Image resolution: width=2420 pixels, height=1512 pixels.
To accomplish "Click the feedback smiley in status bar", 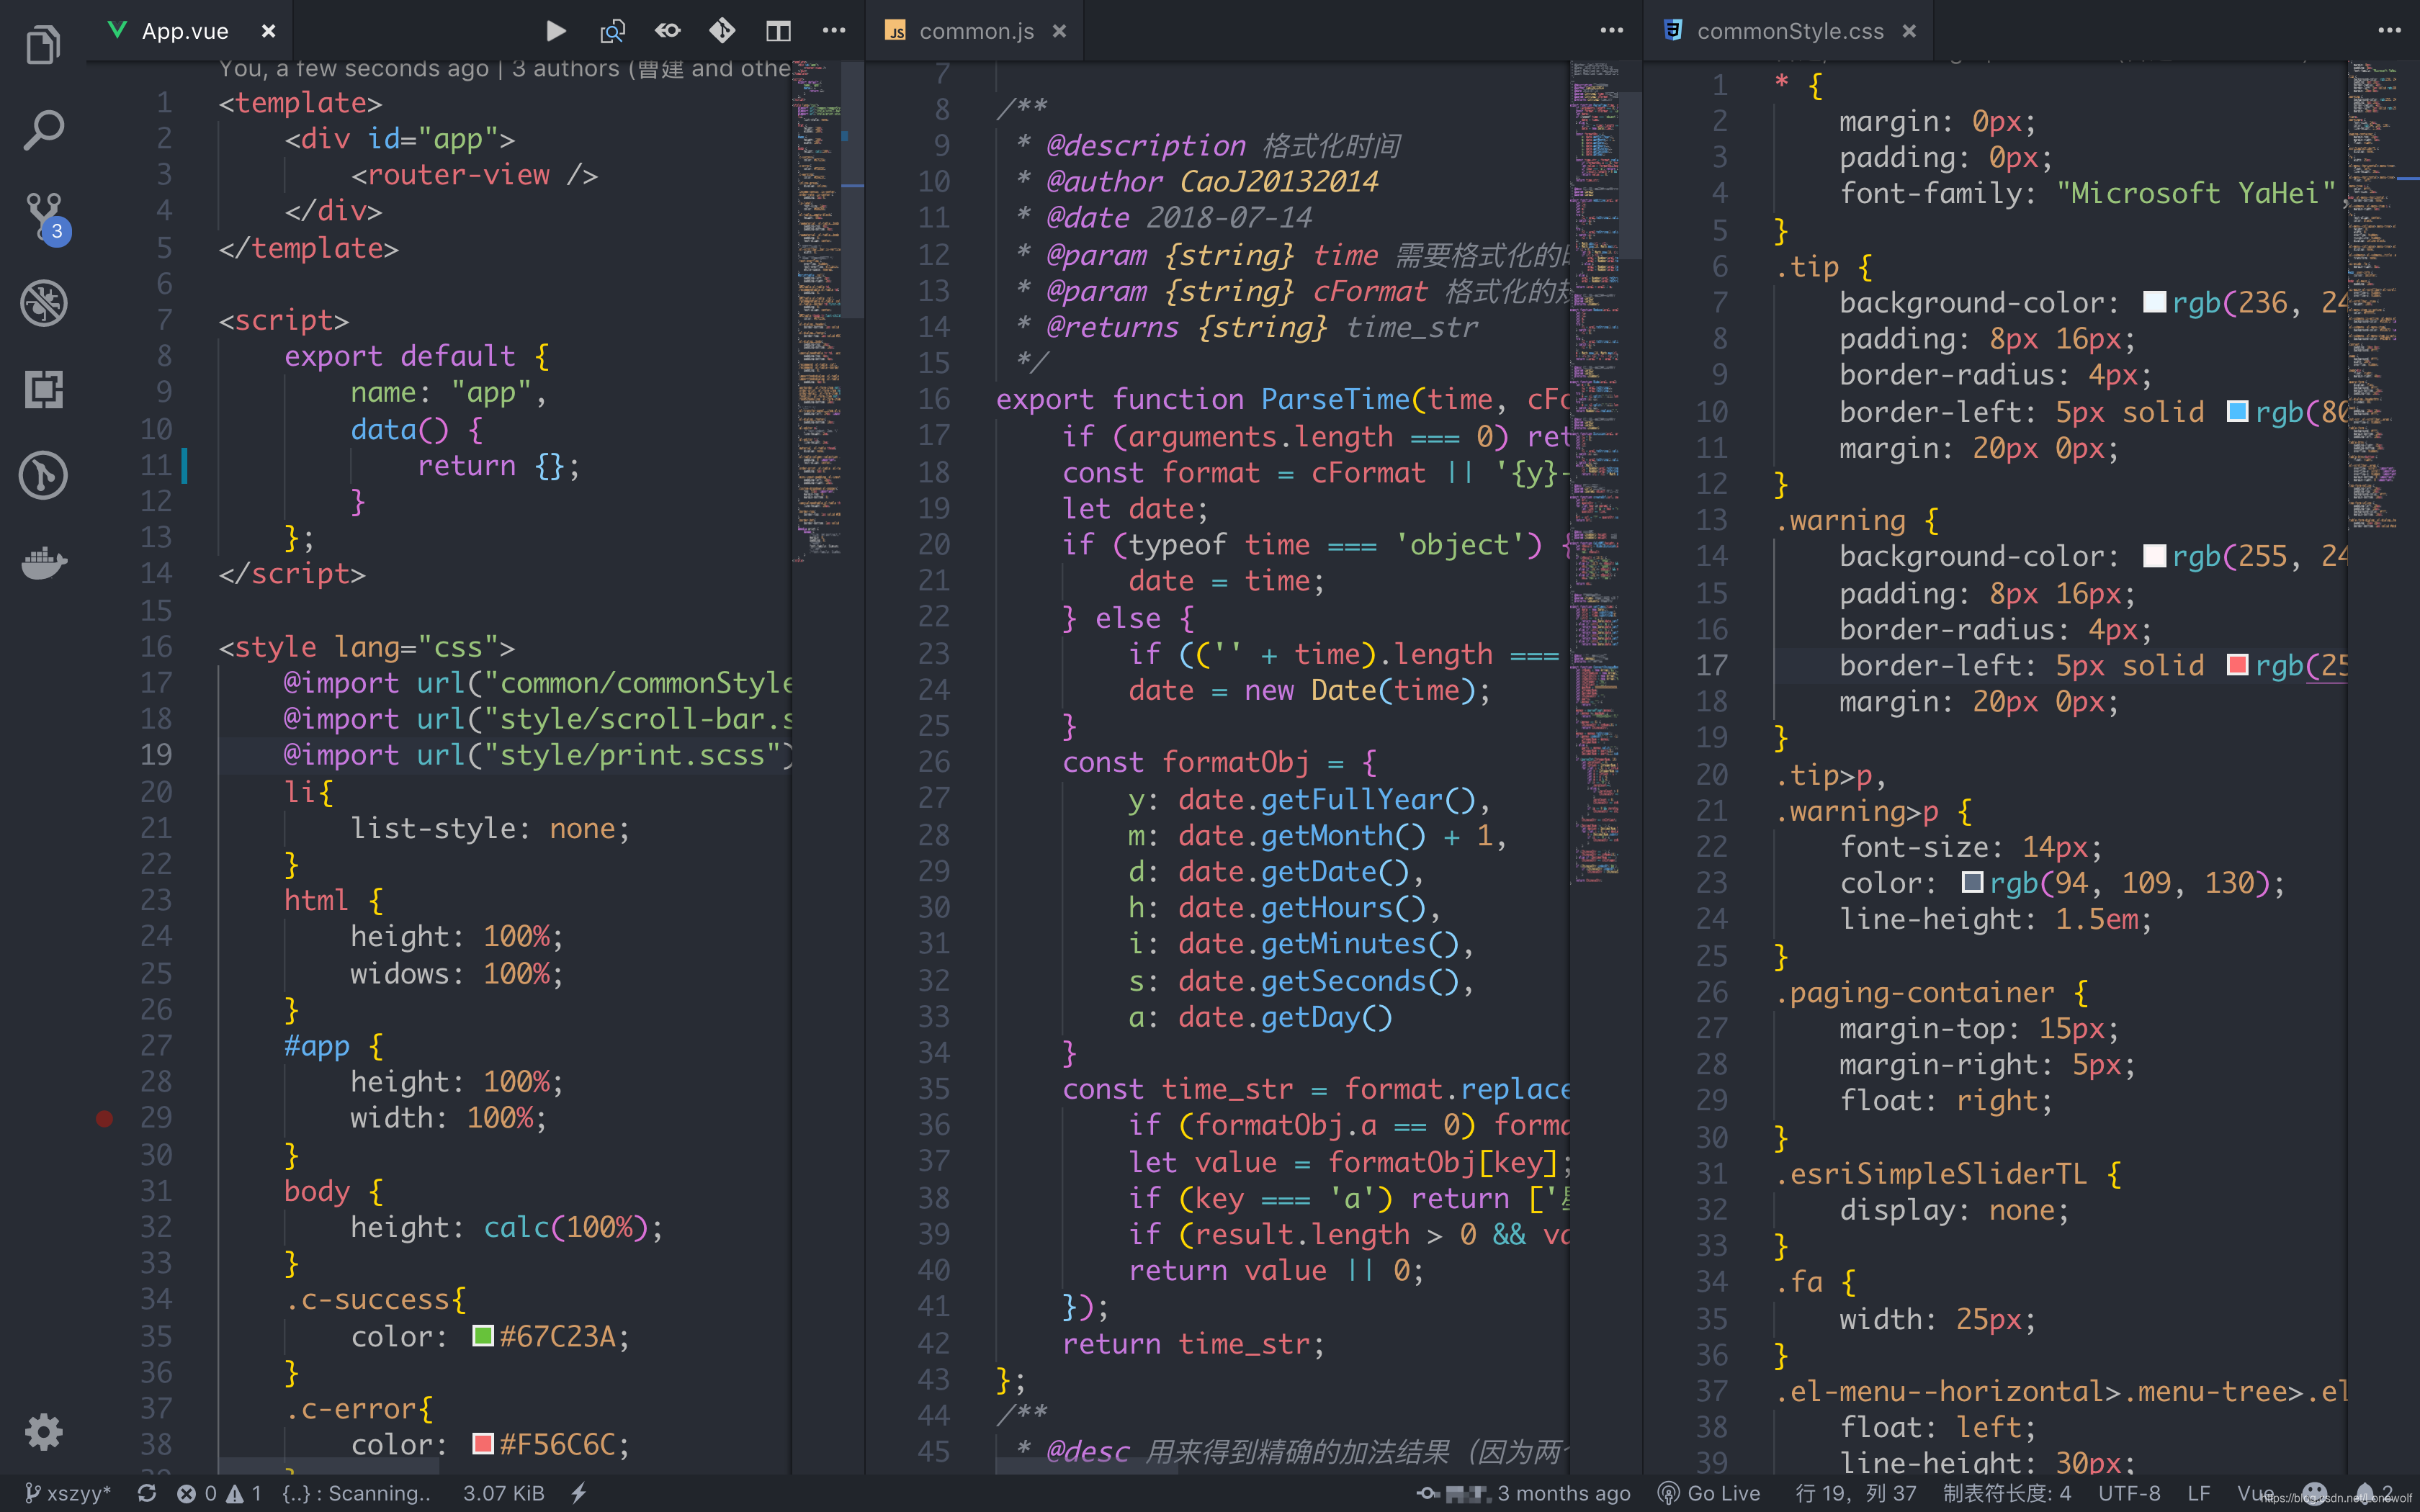I will coord(2314,1493).
